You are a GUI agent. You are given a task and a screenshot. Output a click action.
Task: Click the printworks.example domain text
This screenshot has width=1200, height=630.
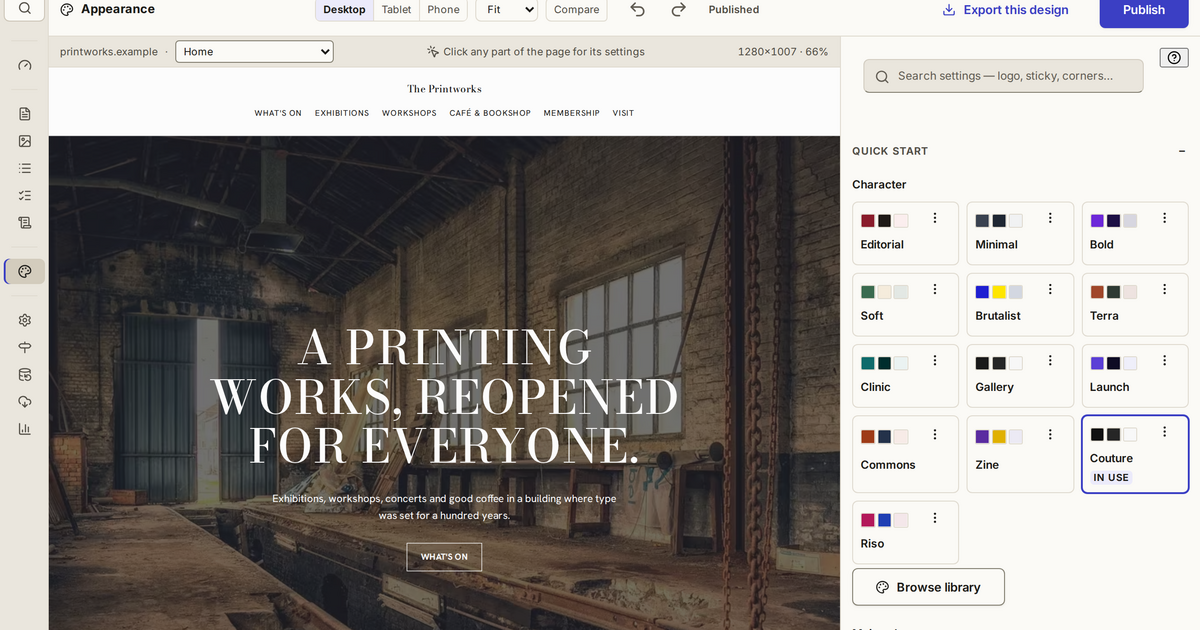point(109,51)
